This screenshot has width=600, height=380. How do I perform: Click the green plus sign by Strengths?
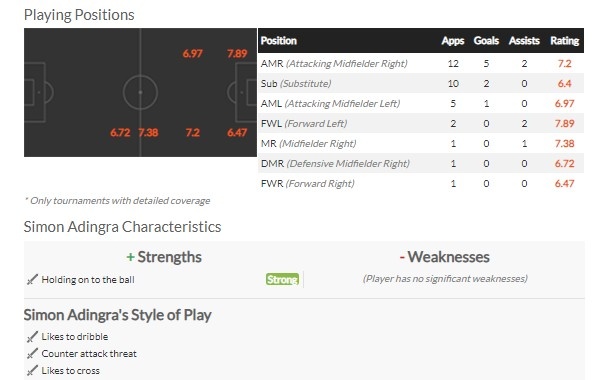coord(130,257)
